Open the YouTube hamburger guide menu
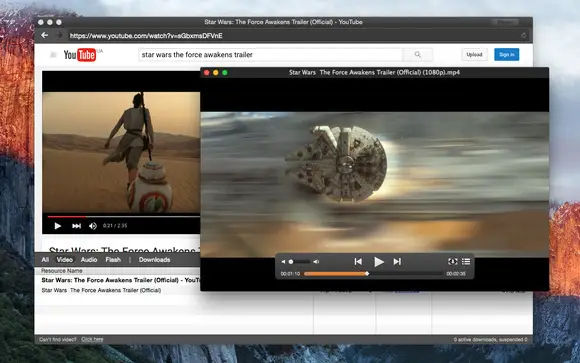The width and height of the screenshot is (580, 363). 53,55
